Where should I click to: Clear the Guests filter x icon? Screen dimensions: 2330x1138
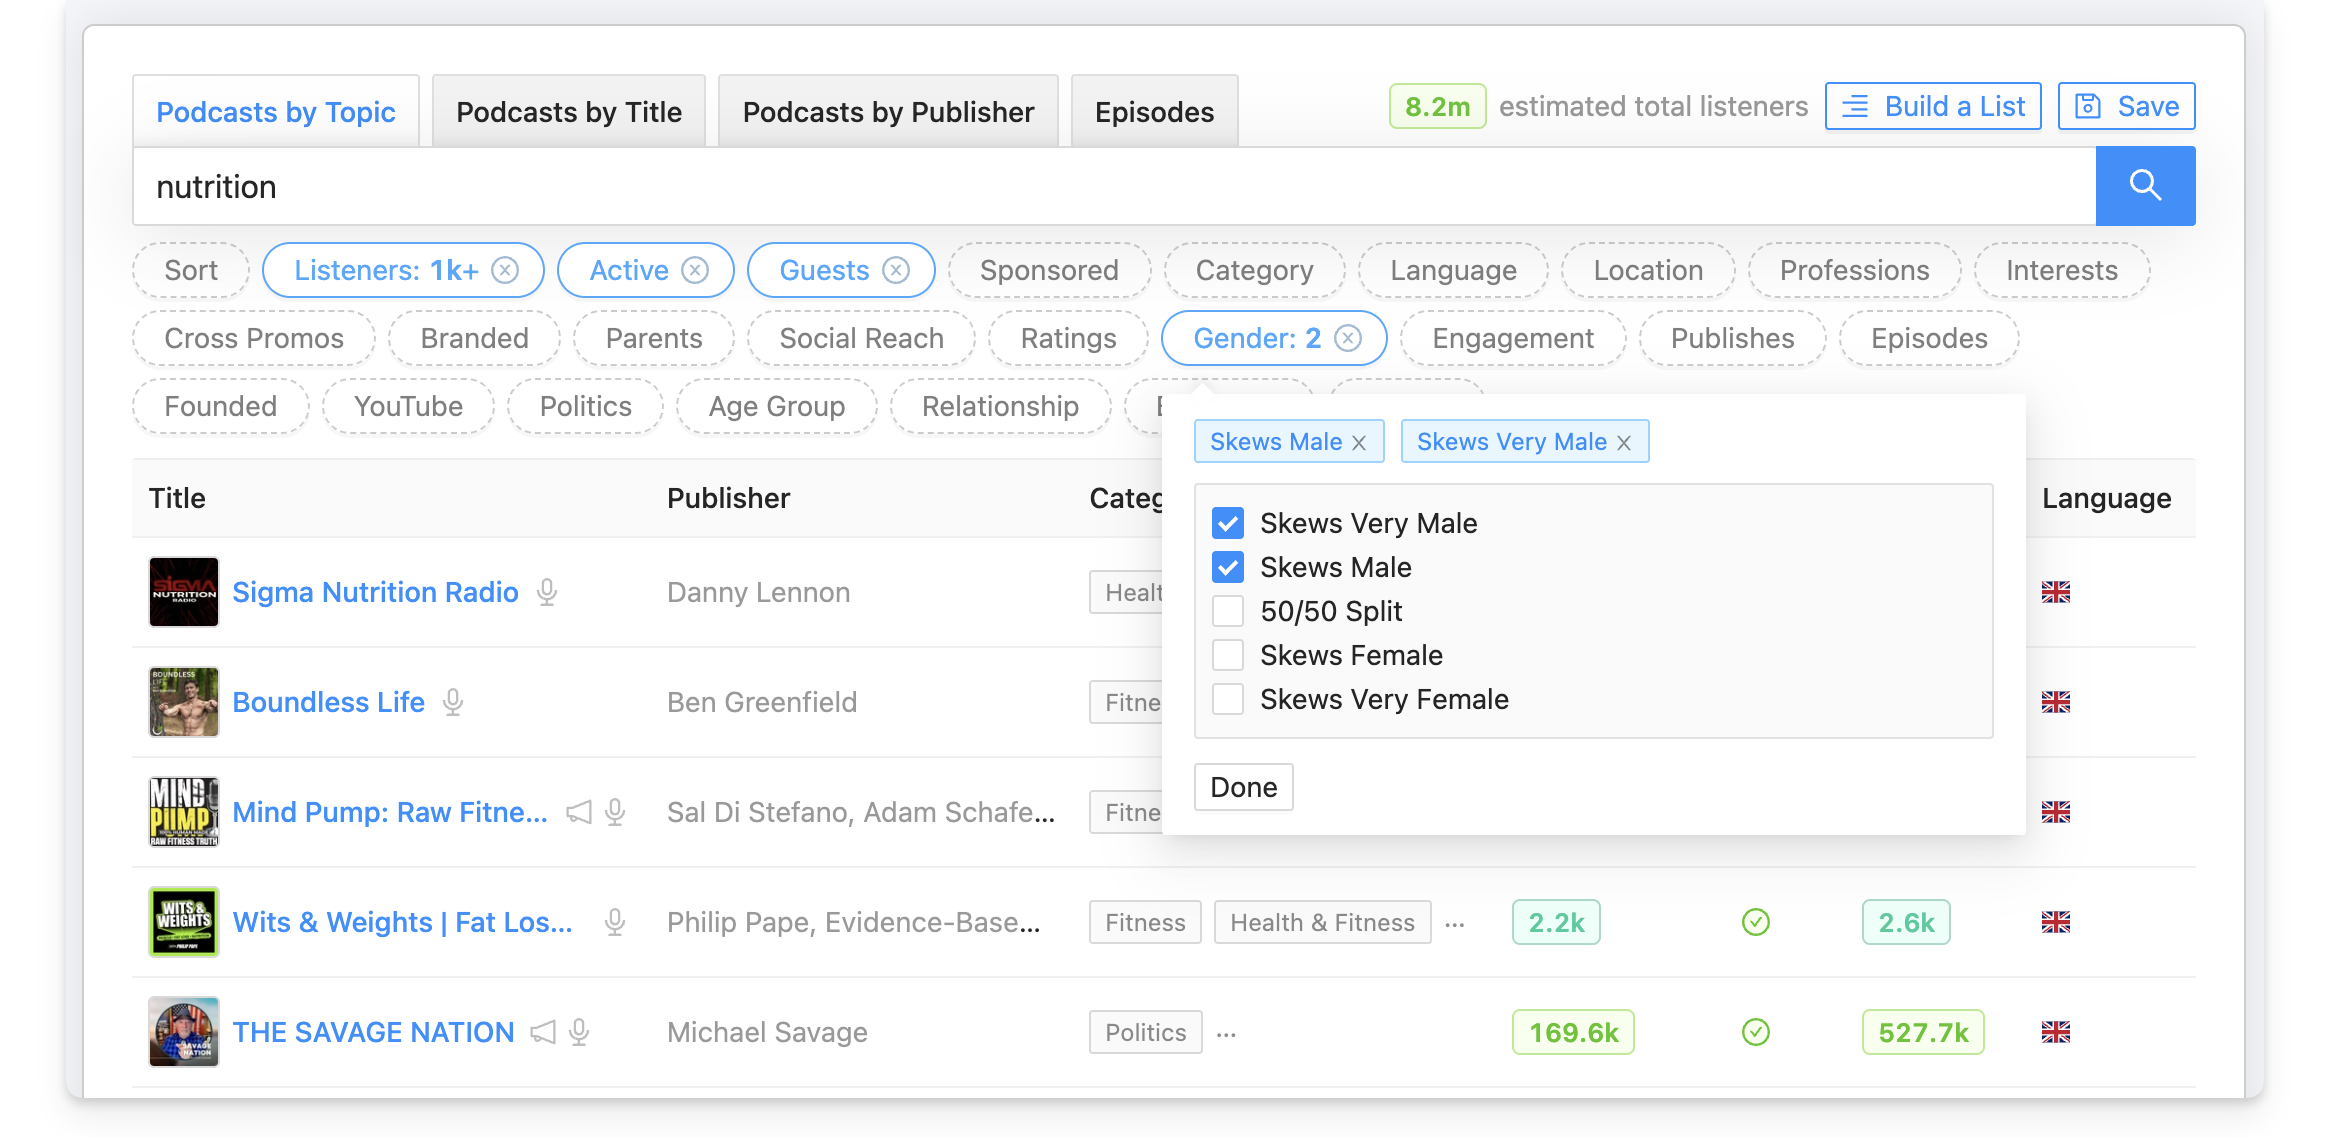(x=896, y=271)
